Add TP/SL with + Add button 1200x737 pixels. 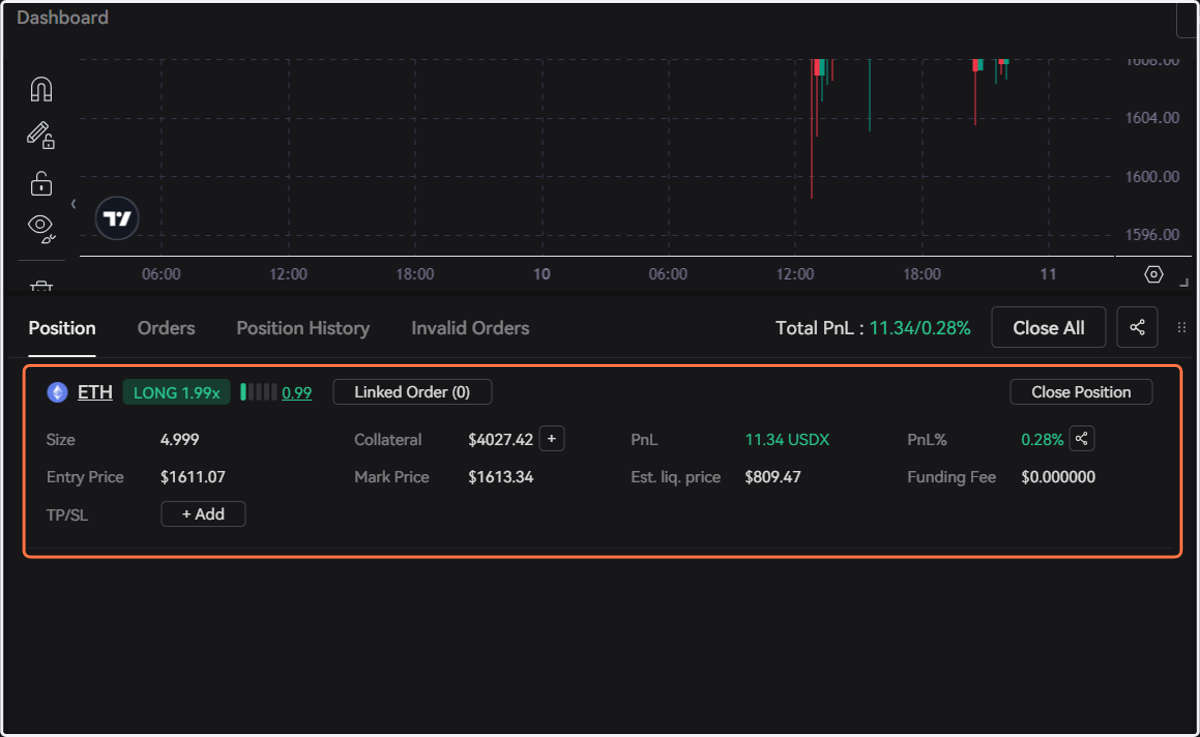click(x=203, y=514)
